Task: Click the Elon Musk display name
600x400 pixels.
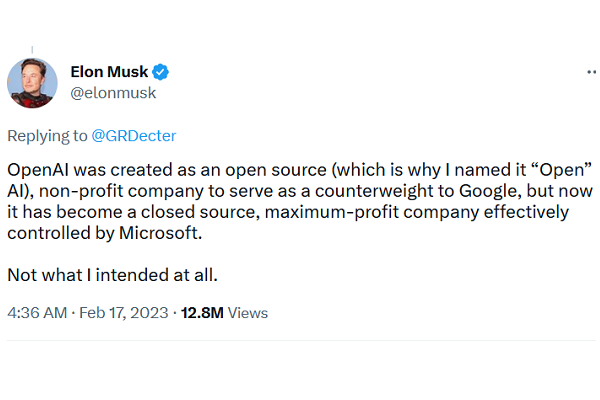Action: point(108,73)
